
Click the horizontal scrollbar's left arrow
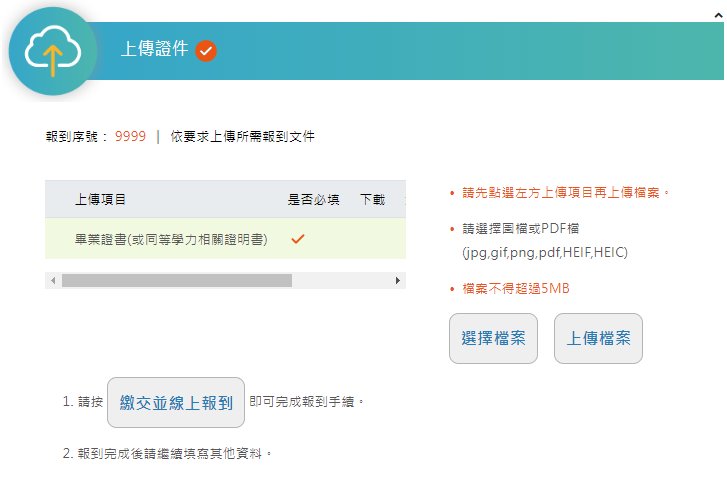pyautogui.click(x=52, y=281)
